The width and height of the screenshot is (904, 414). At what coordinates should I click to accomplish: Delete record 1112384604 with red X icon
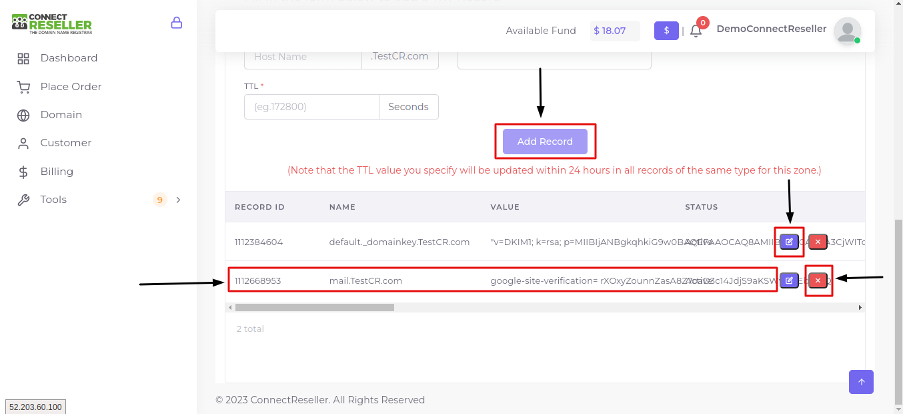point(818,242)
